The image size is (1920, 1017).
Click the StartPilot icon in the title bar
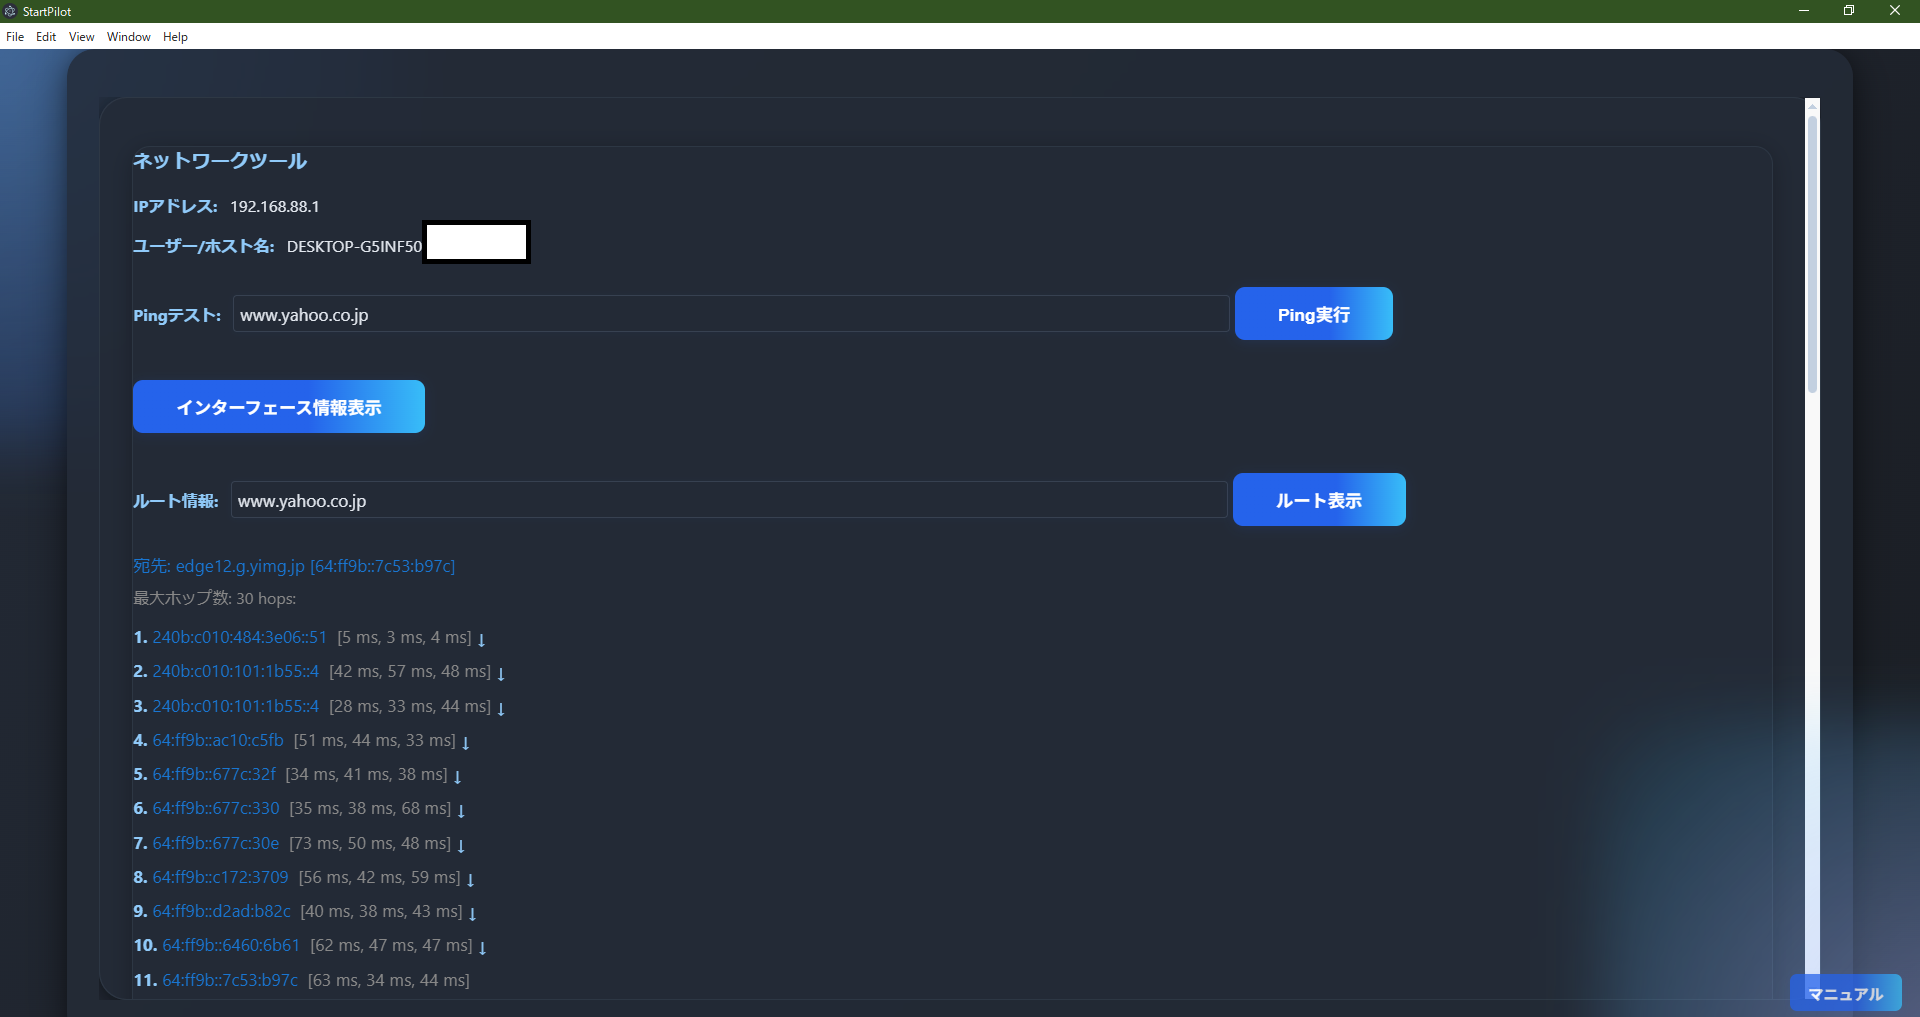10,11
